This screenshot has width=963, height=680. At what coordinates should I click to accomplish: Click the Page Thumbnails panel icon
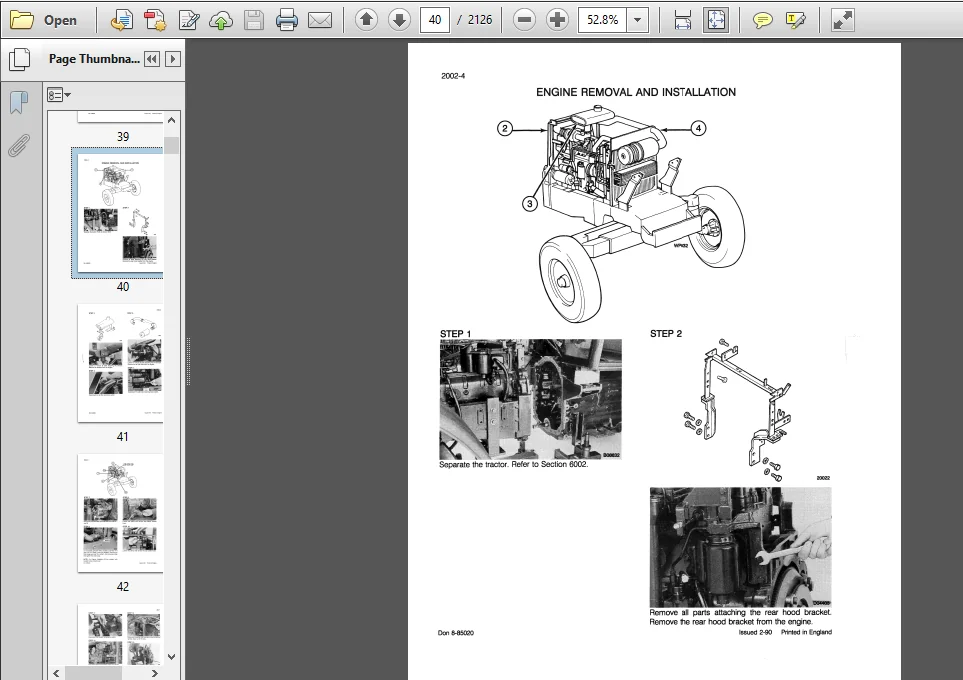point(20,59)
